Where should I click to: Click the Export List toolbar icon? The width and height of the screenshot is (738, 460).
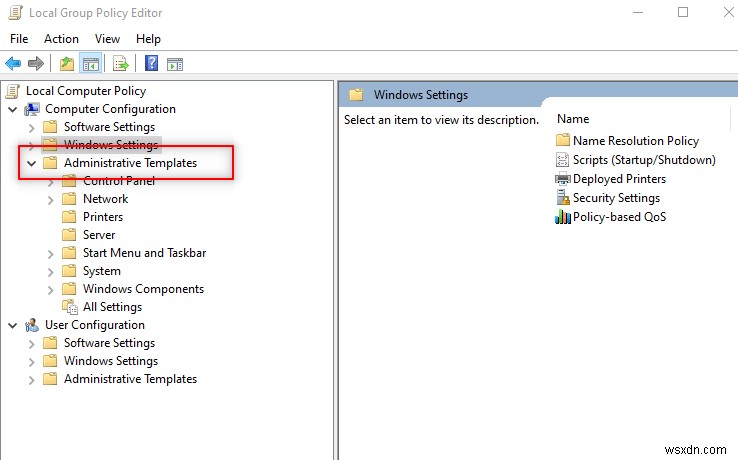[x=121, y=64]
